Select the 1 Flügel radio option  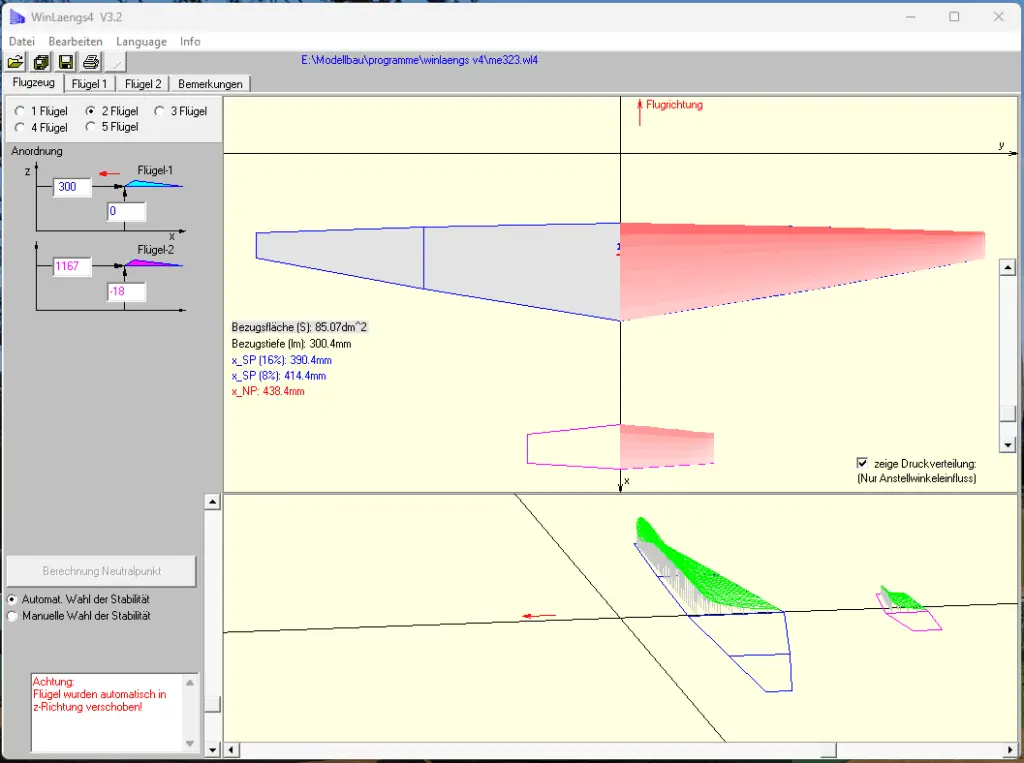point(20,111)
